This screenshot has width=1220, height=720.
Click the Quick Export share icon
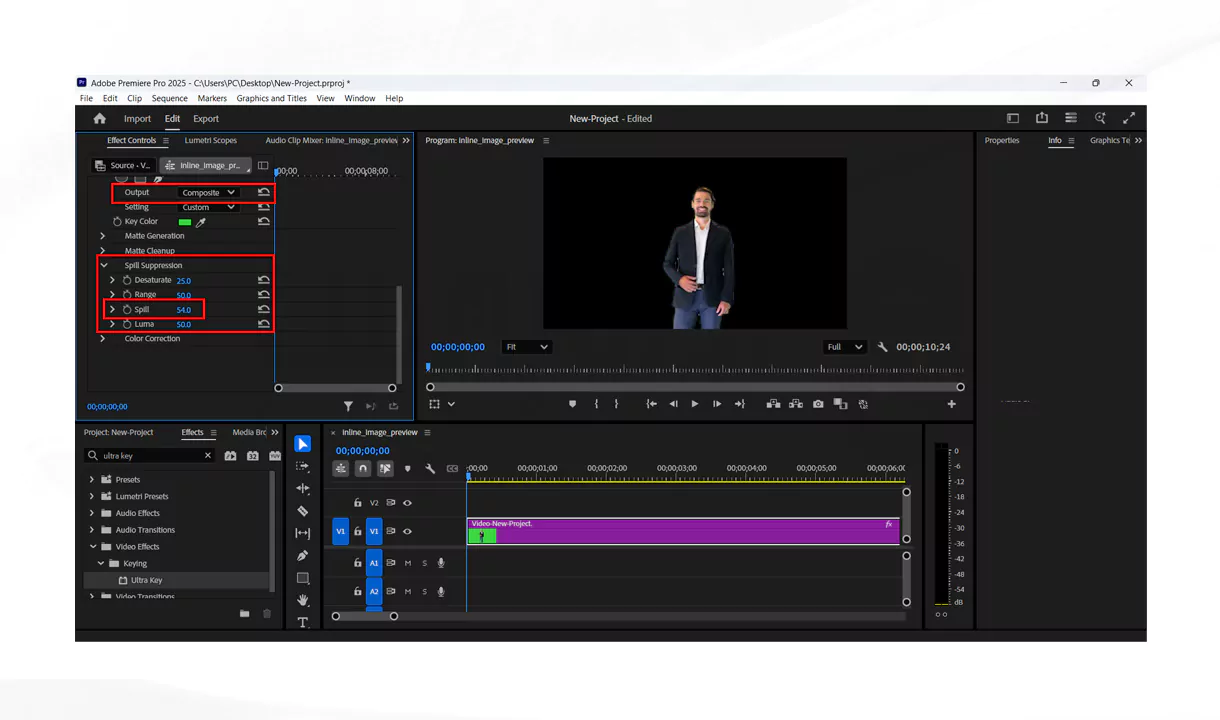click(x=1042, y=118)
